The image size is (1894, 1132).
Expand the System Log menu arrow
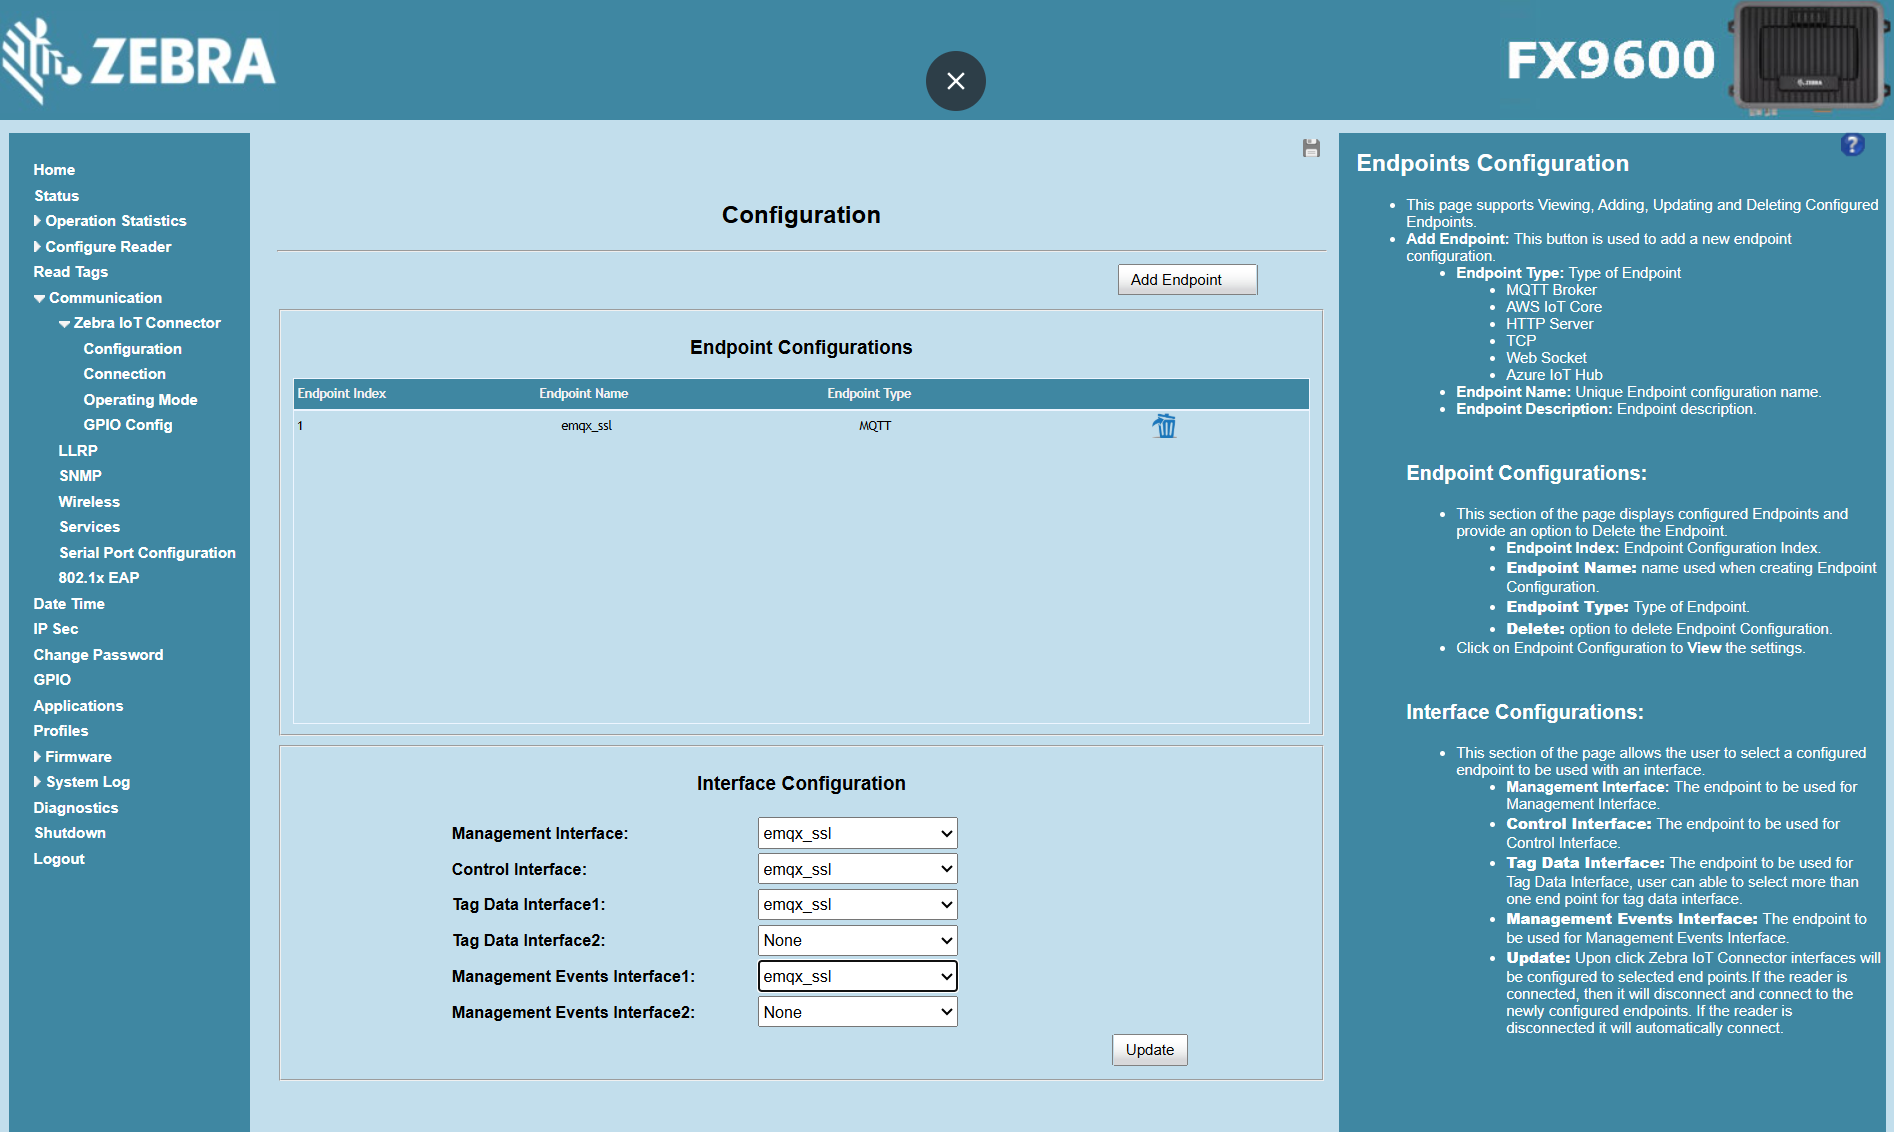(x=38, y=782)
